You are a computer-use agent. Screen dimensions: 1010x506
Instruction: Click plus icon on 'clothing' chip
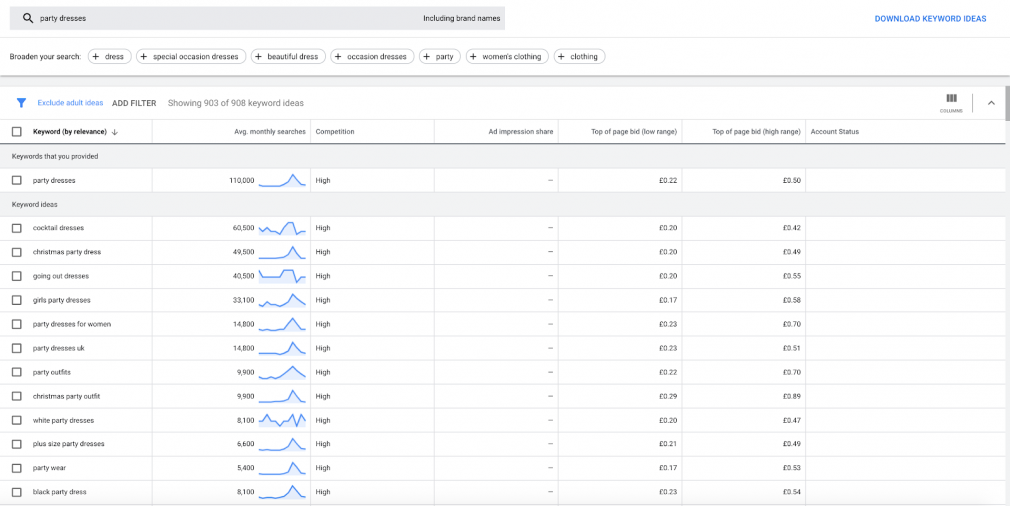(x=561, y=57)
